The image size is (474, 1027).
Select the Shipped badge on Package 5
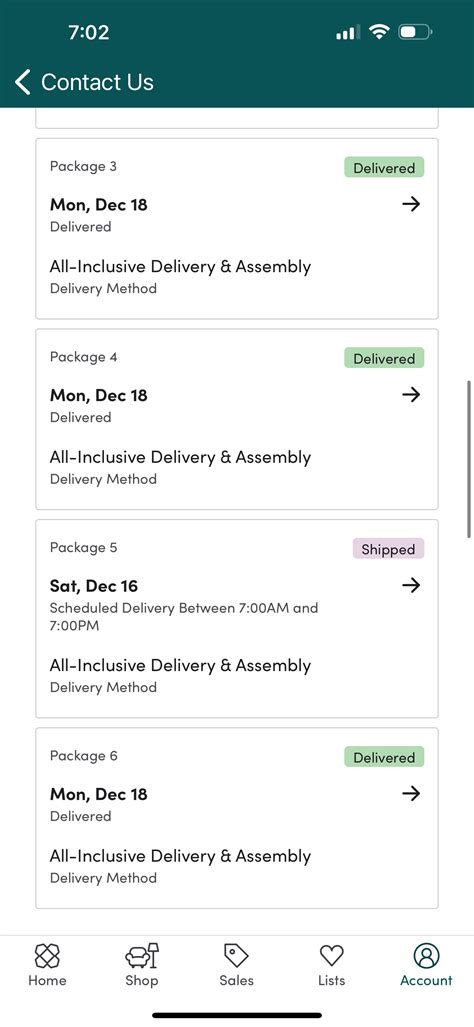point(388,549)
